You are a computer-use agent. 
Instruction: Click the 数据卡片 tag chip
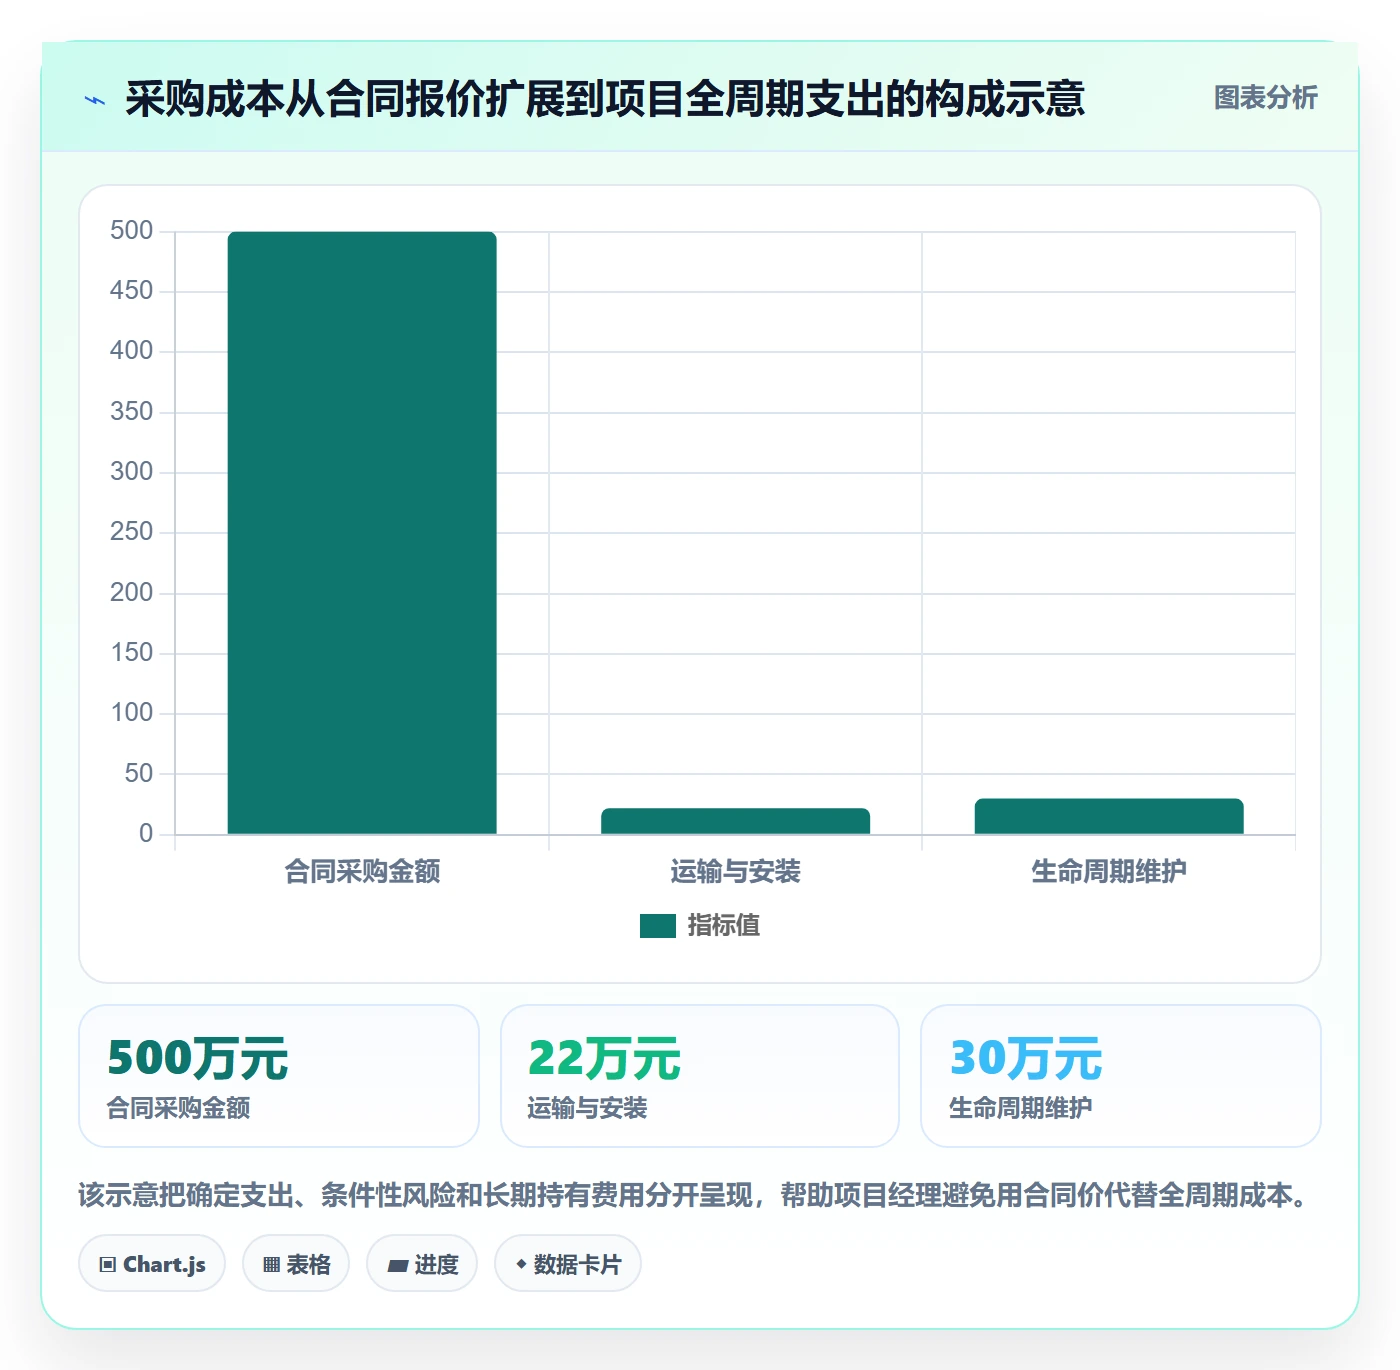click(568, 1264)
